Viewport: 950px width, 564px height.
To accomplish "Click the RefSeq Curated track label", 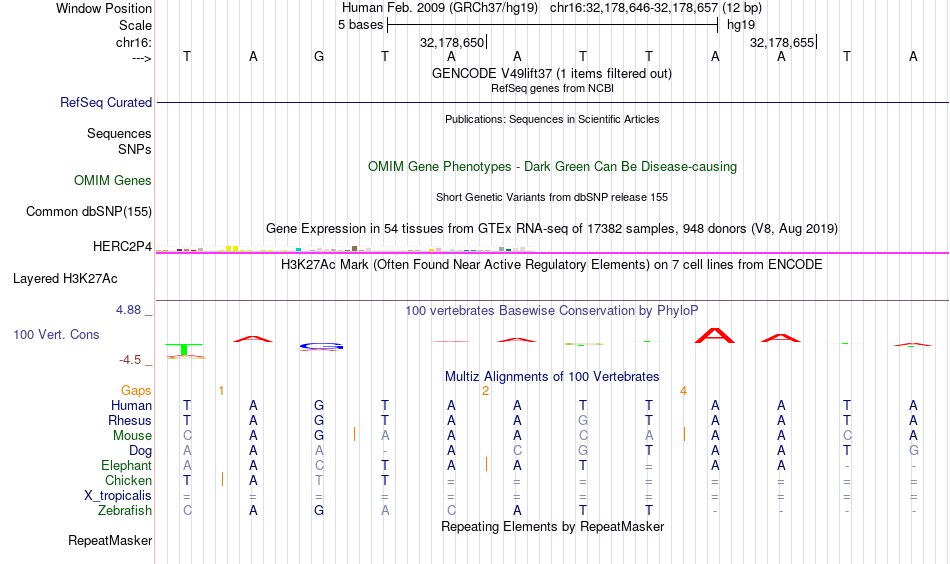I will click(x=105, y=102).
